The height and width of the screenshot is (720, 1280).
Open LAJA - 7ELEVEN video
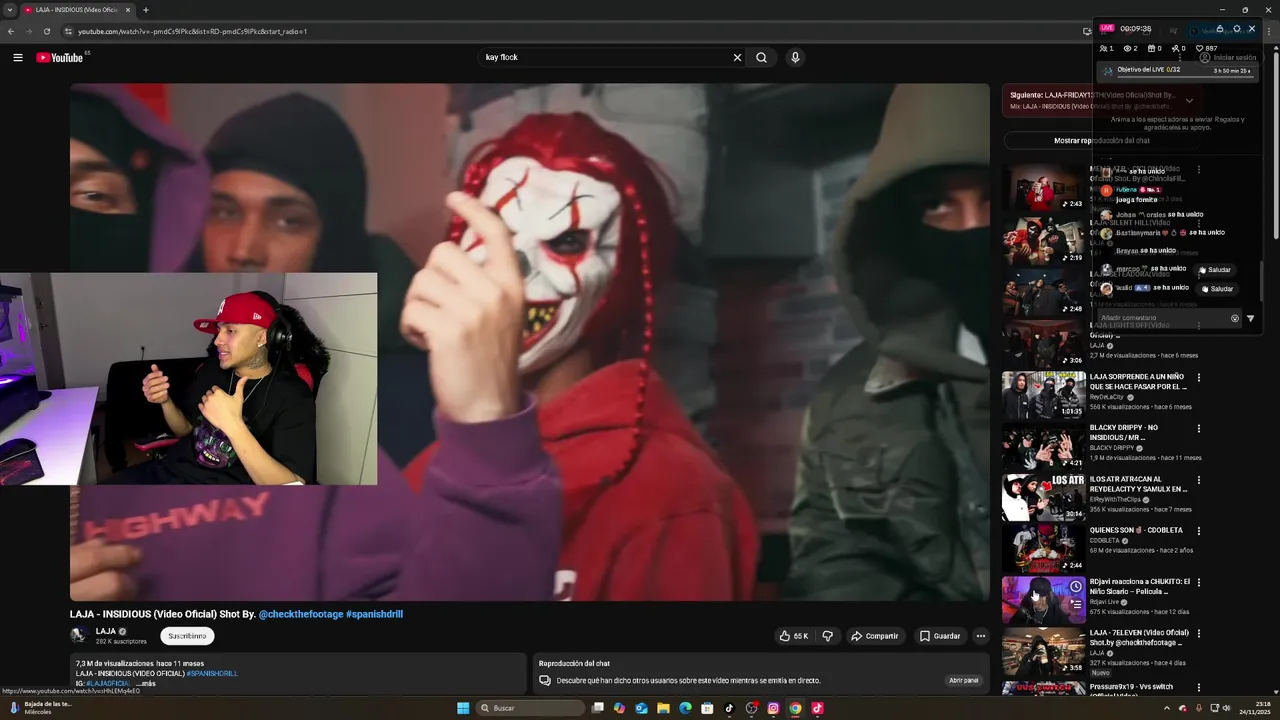point(1139,637)
